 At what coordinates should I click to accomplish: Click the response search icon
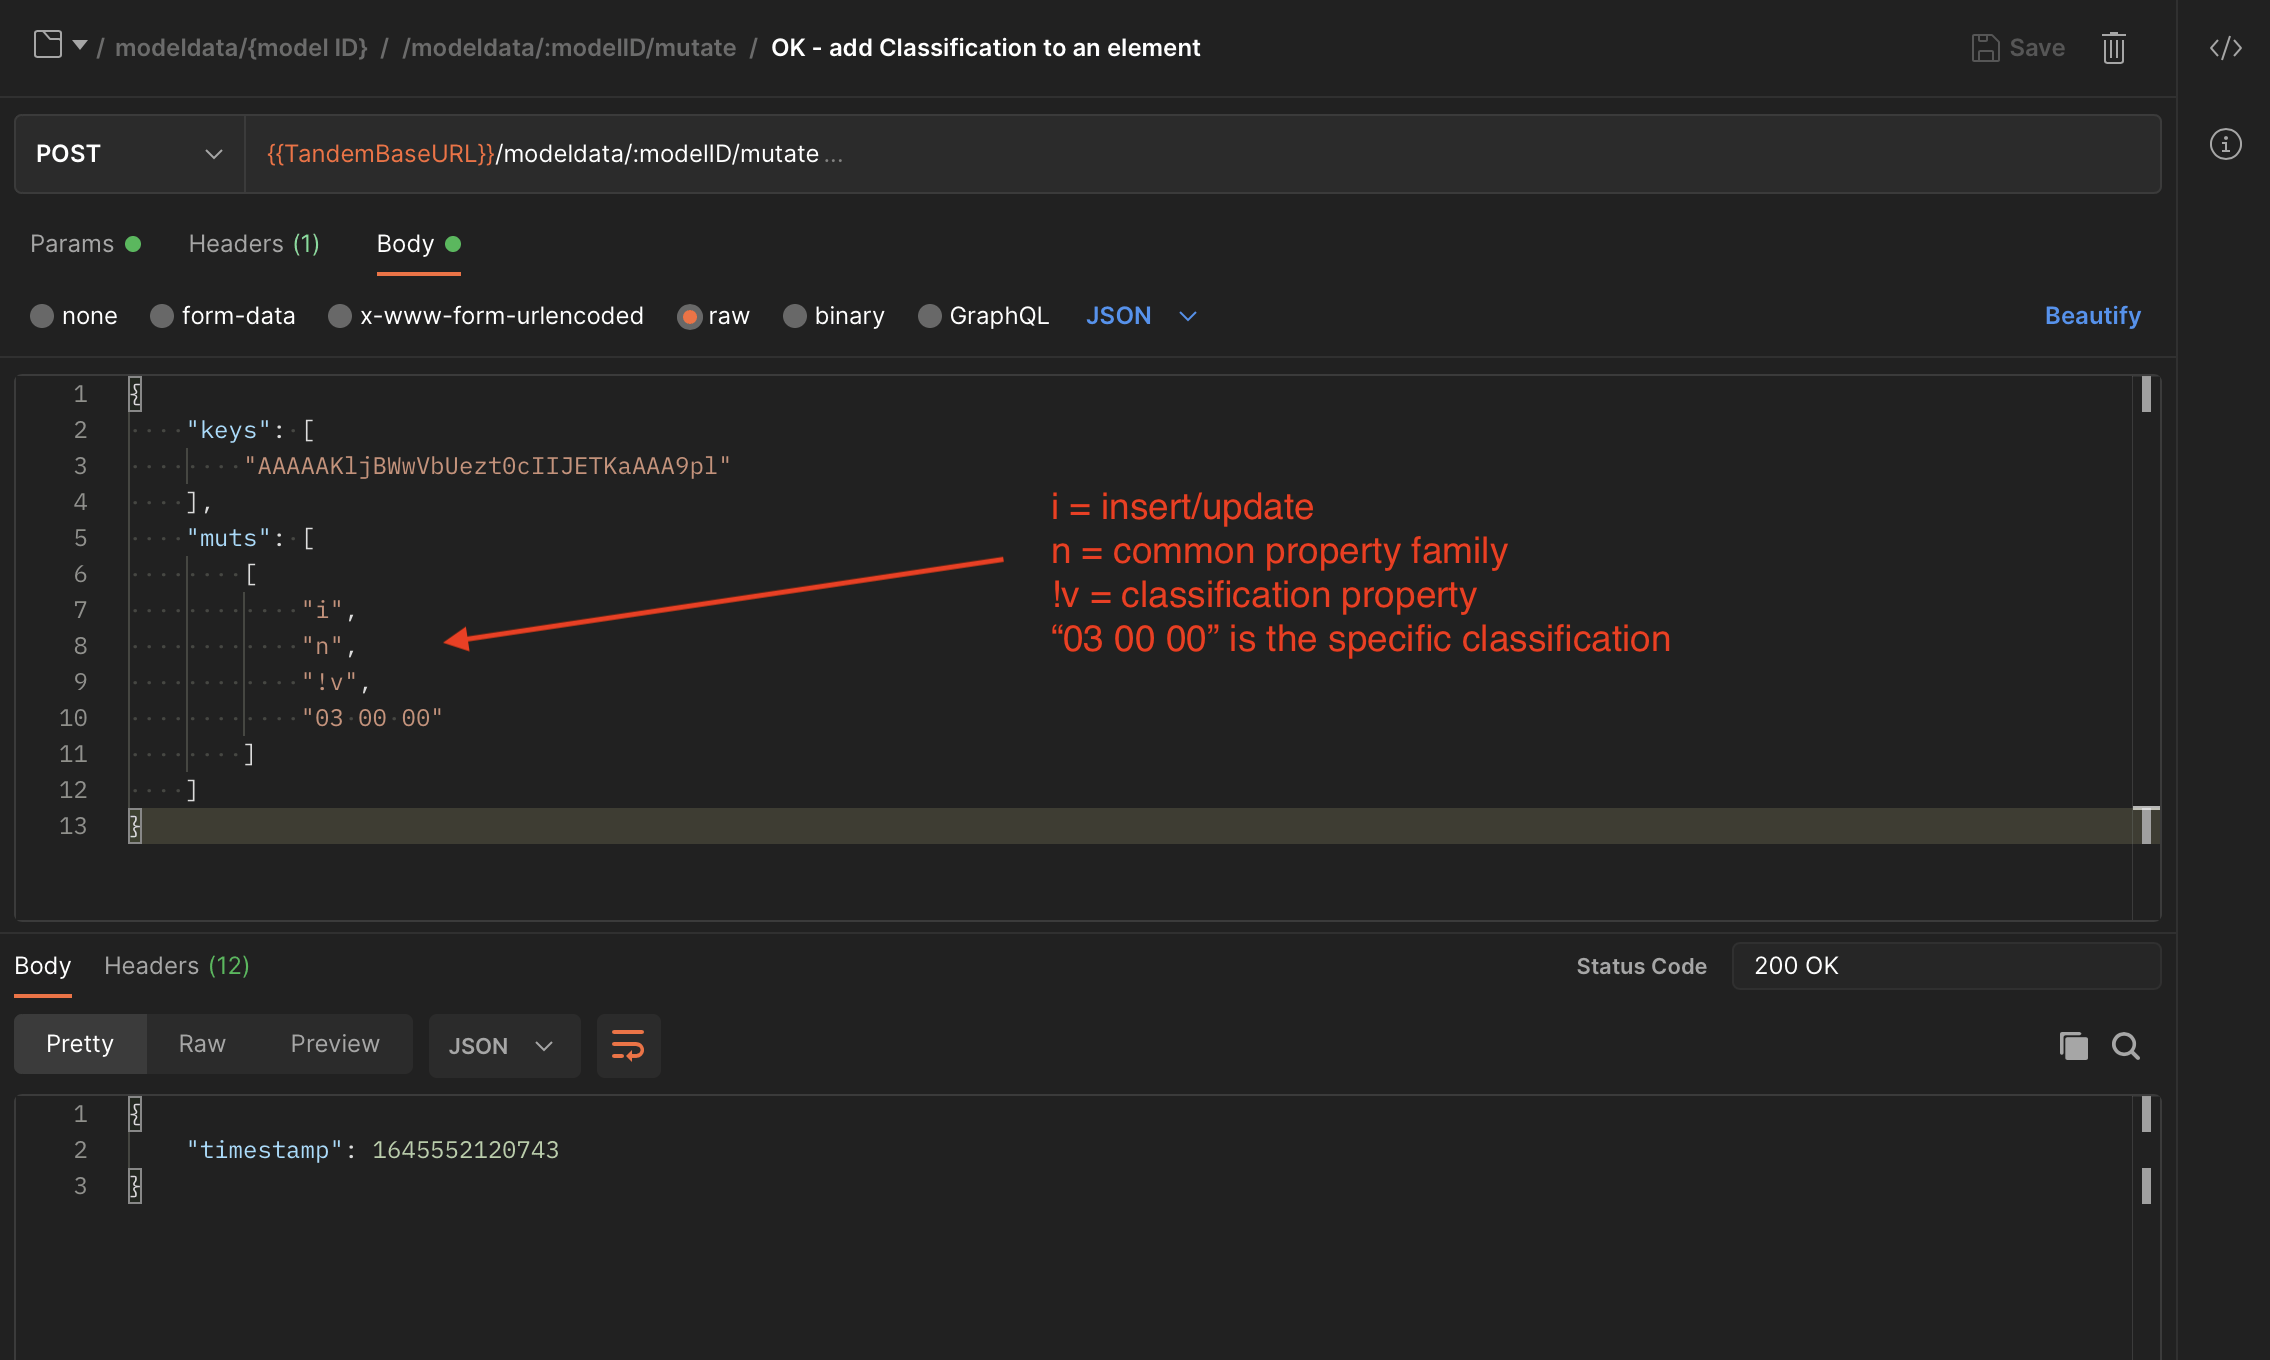2125,1046
